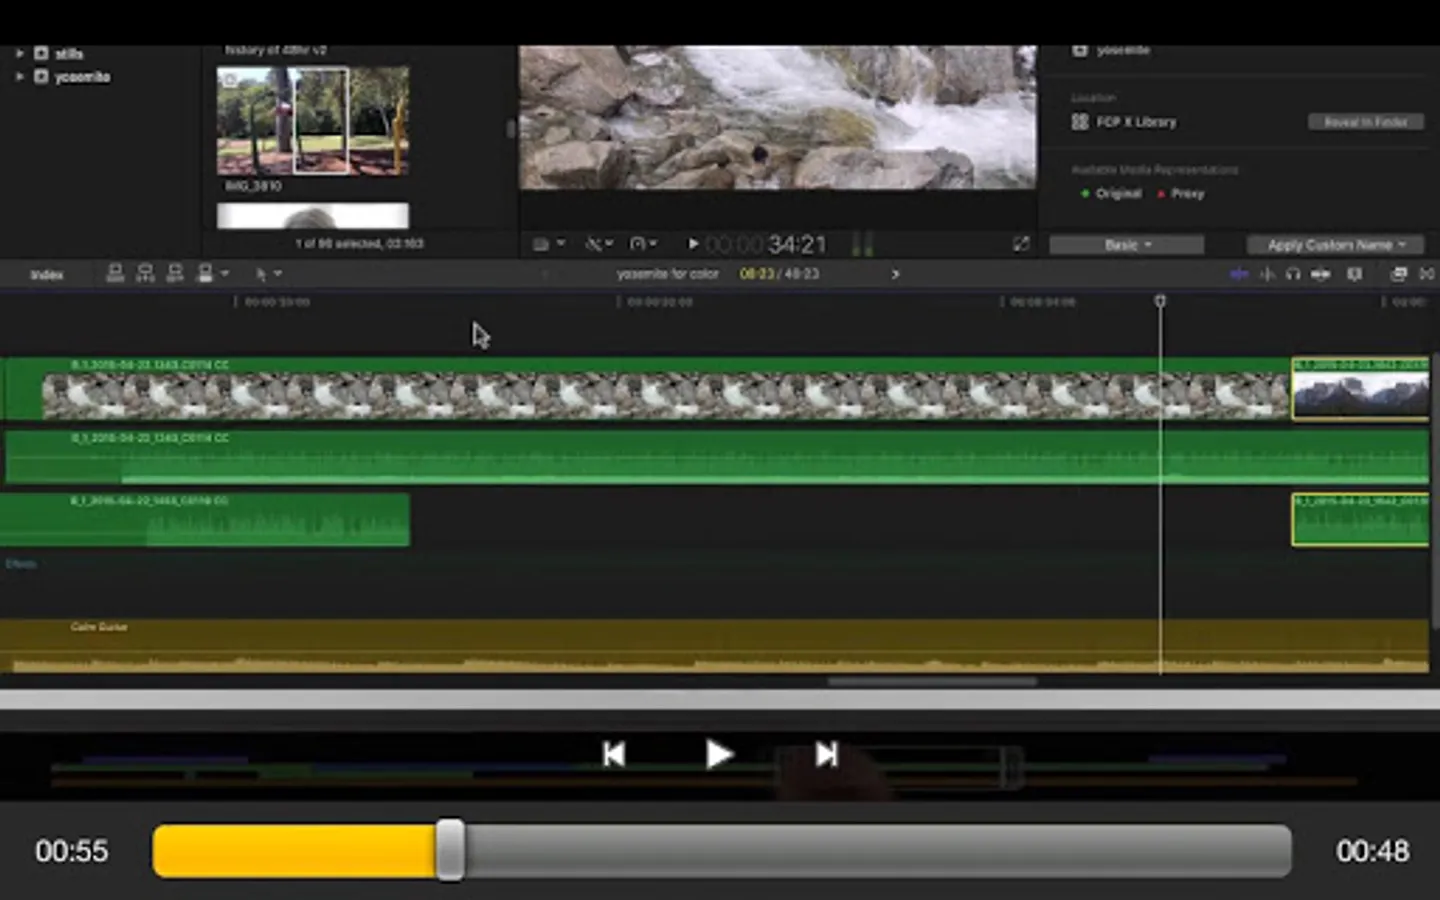This screenshot has height=900, width=1440.
Task: Click the viewer full-screen arrows icon
Action: 1020,244
